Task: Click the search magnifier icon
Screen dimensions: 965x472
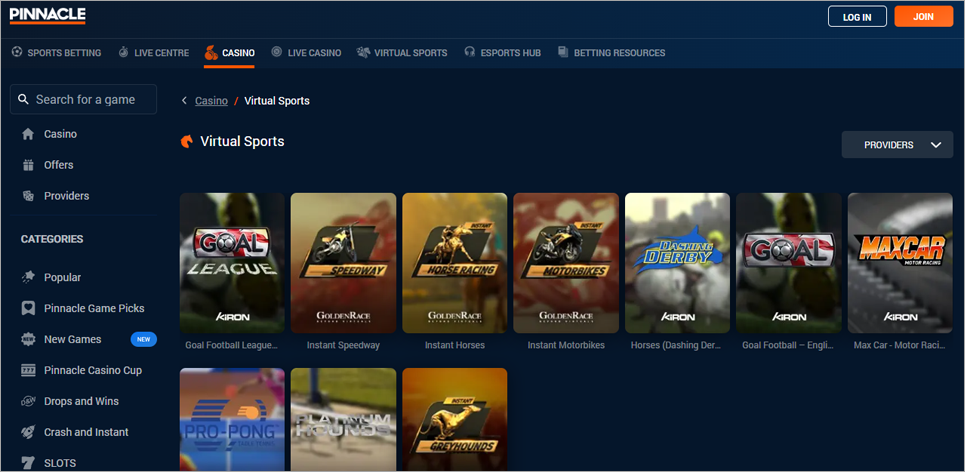Action: coord(24,100)
